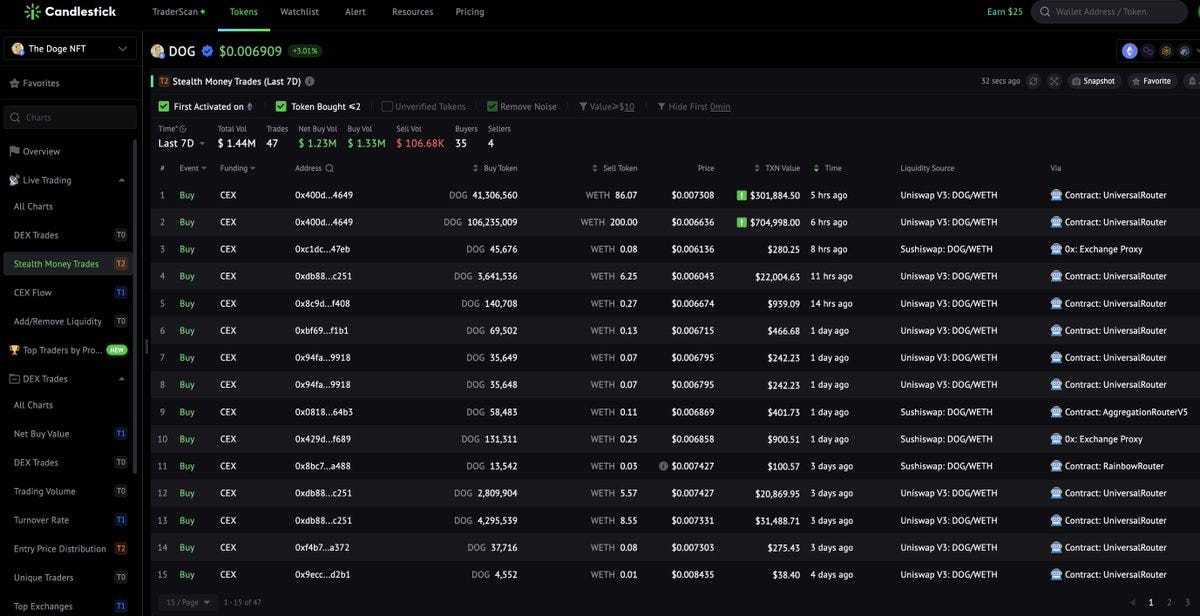Click the Charts search field in sidebar
Screen dimensions: 1200x616
[70, 117]
